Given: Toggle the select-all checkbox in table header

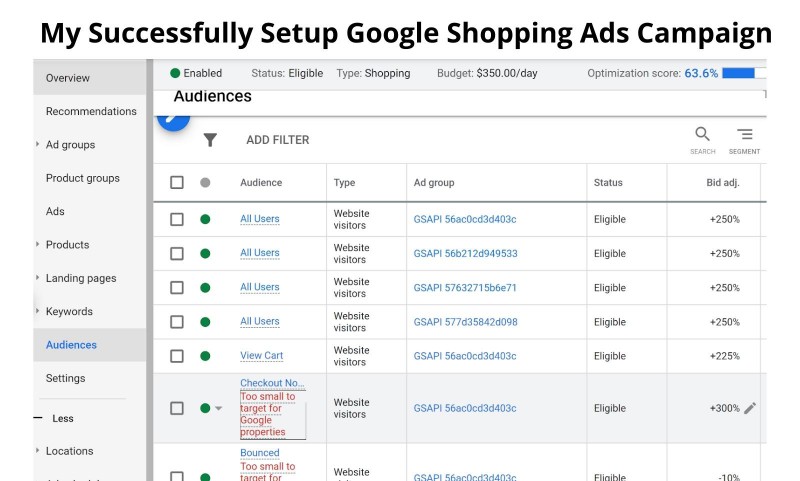Looking at the screenshot, I should [177, 183].
